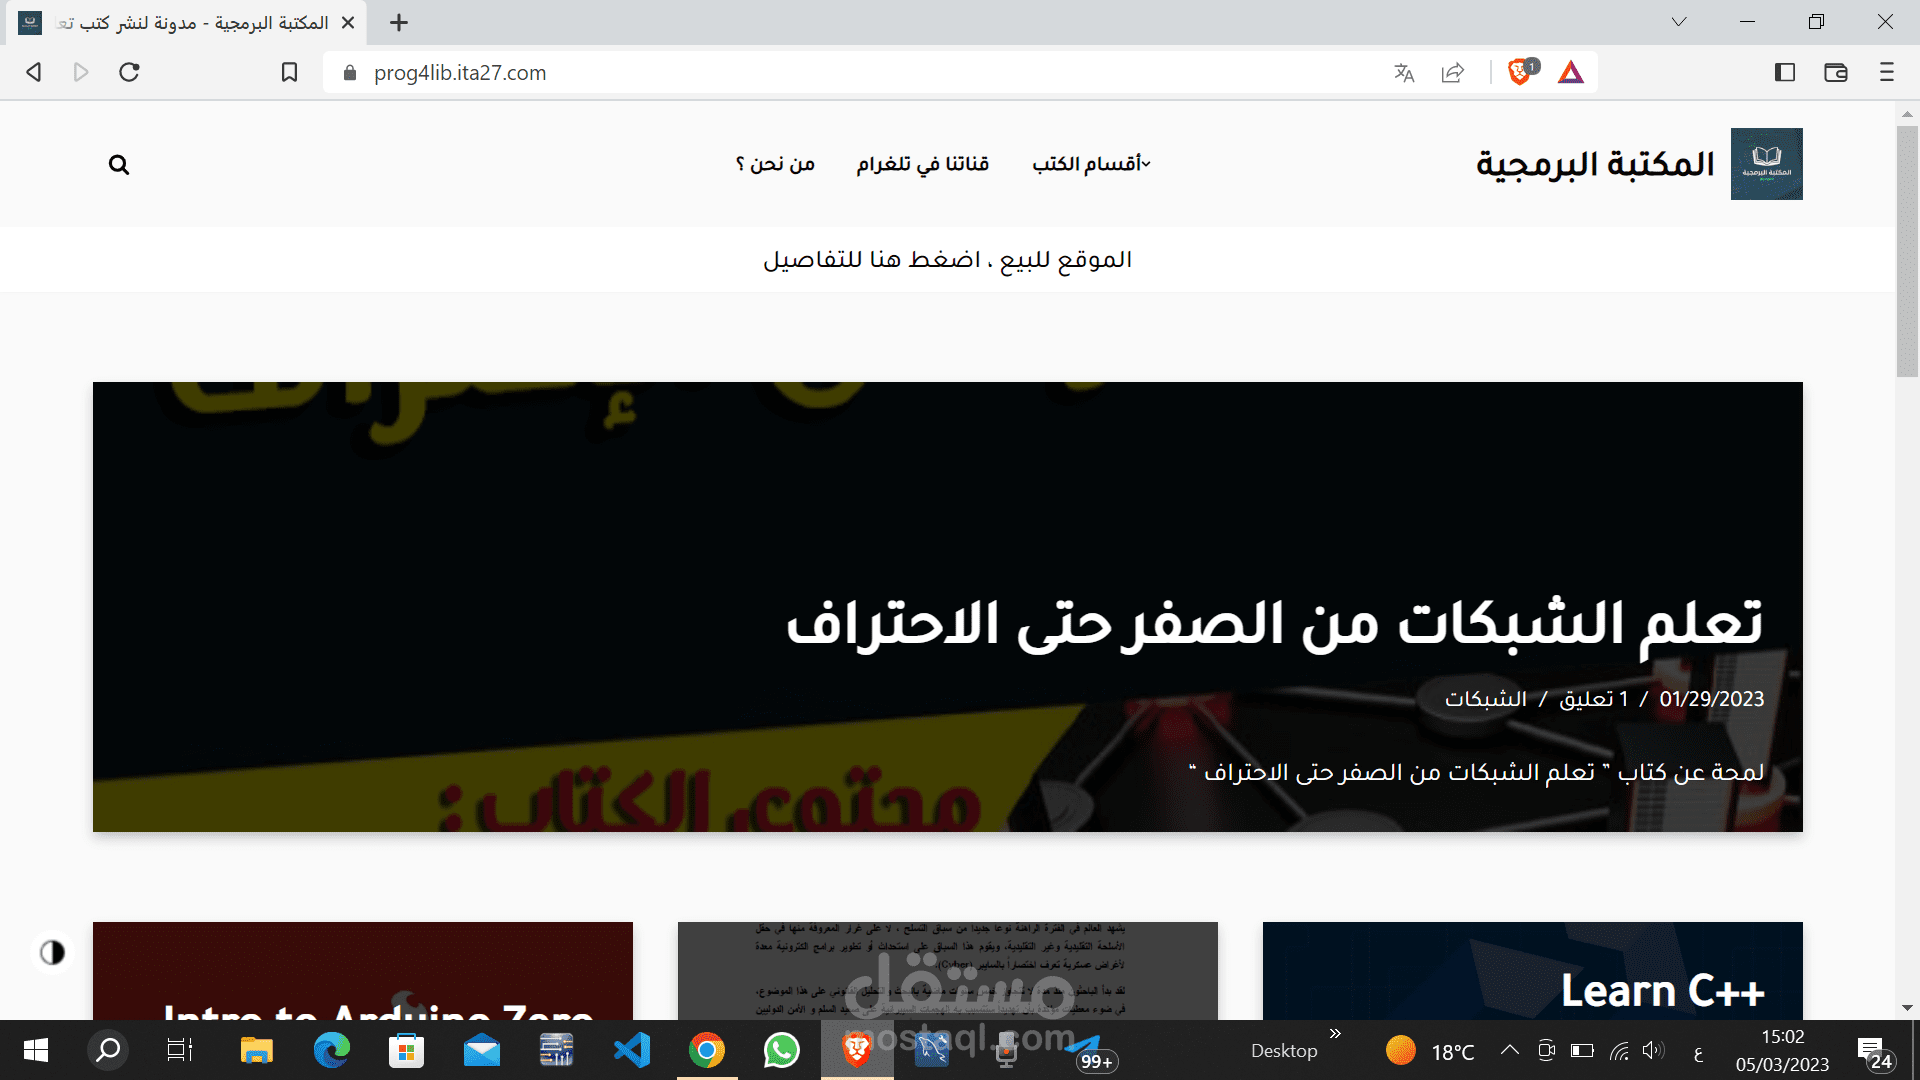The height and width of the screenshot is (1080, 1920).
Task: Open Mail app from taskbar
Action: pos(482,1050)
